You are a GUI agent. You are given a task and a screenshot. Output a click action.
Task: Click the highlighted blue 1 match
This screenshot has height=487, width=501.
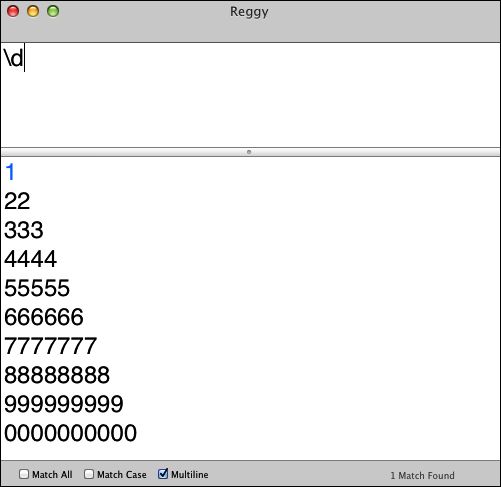(x=10, y=172)
